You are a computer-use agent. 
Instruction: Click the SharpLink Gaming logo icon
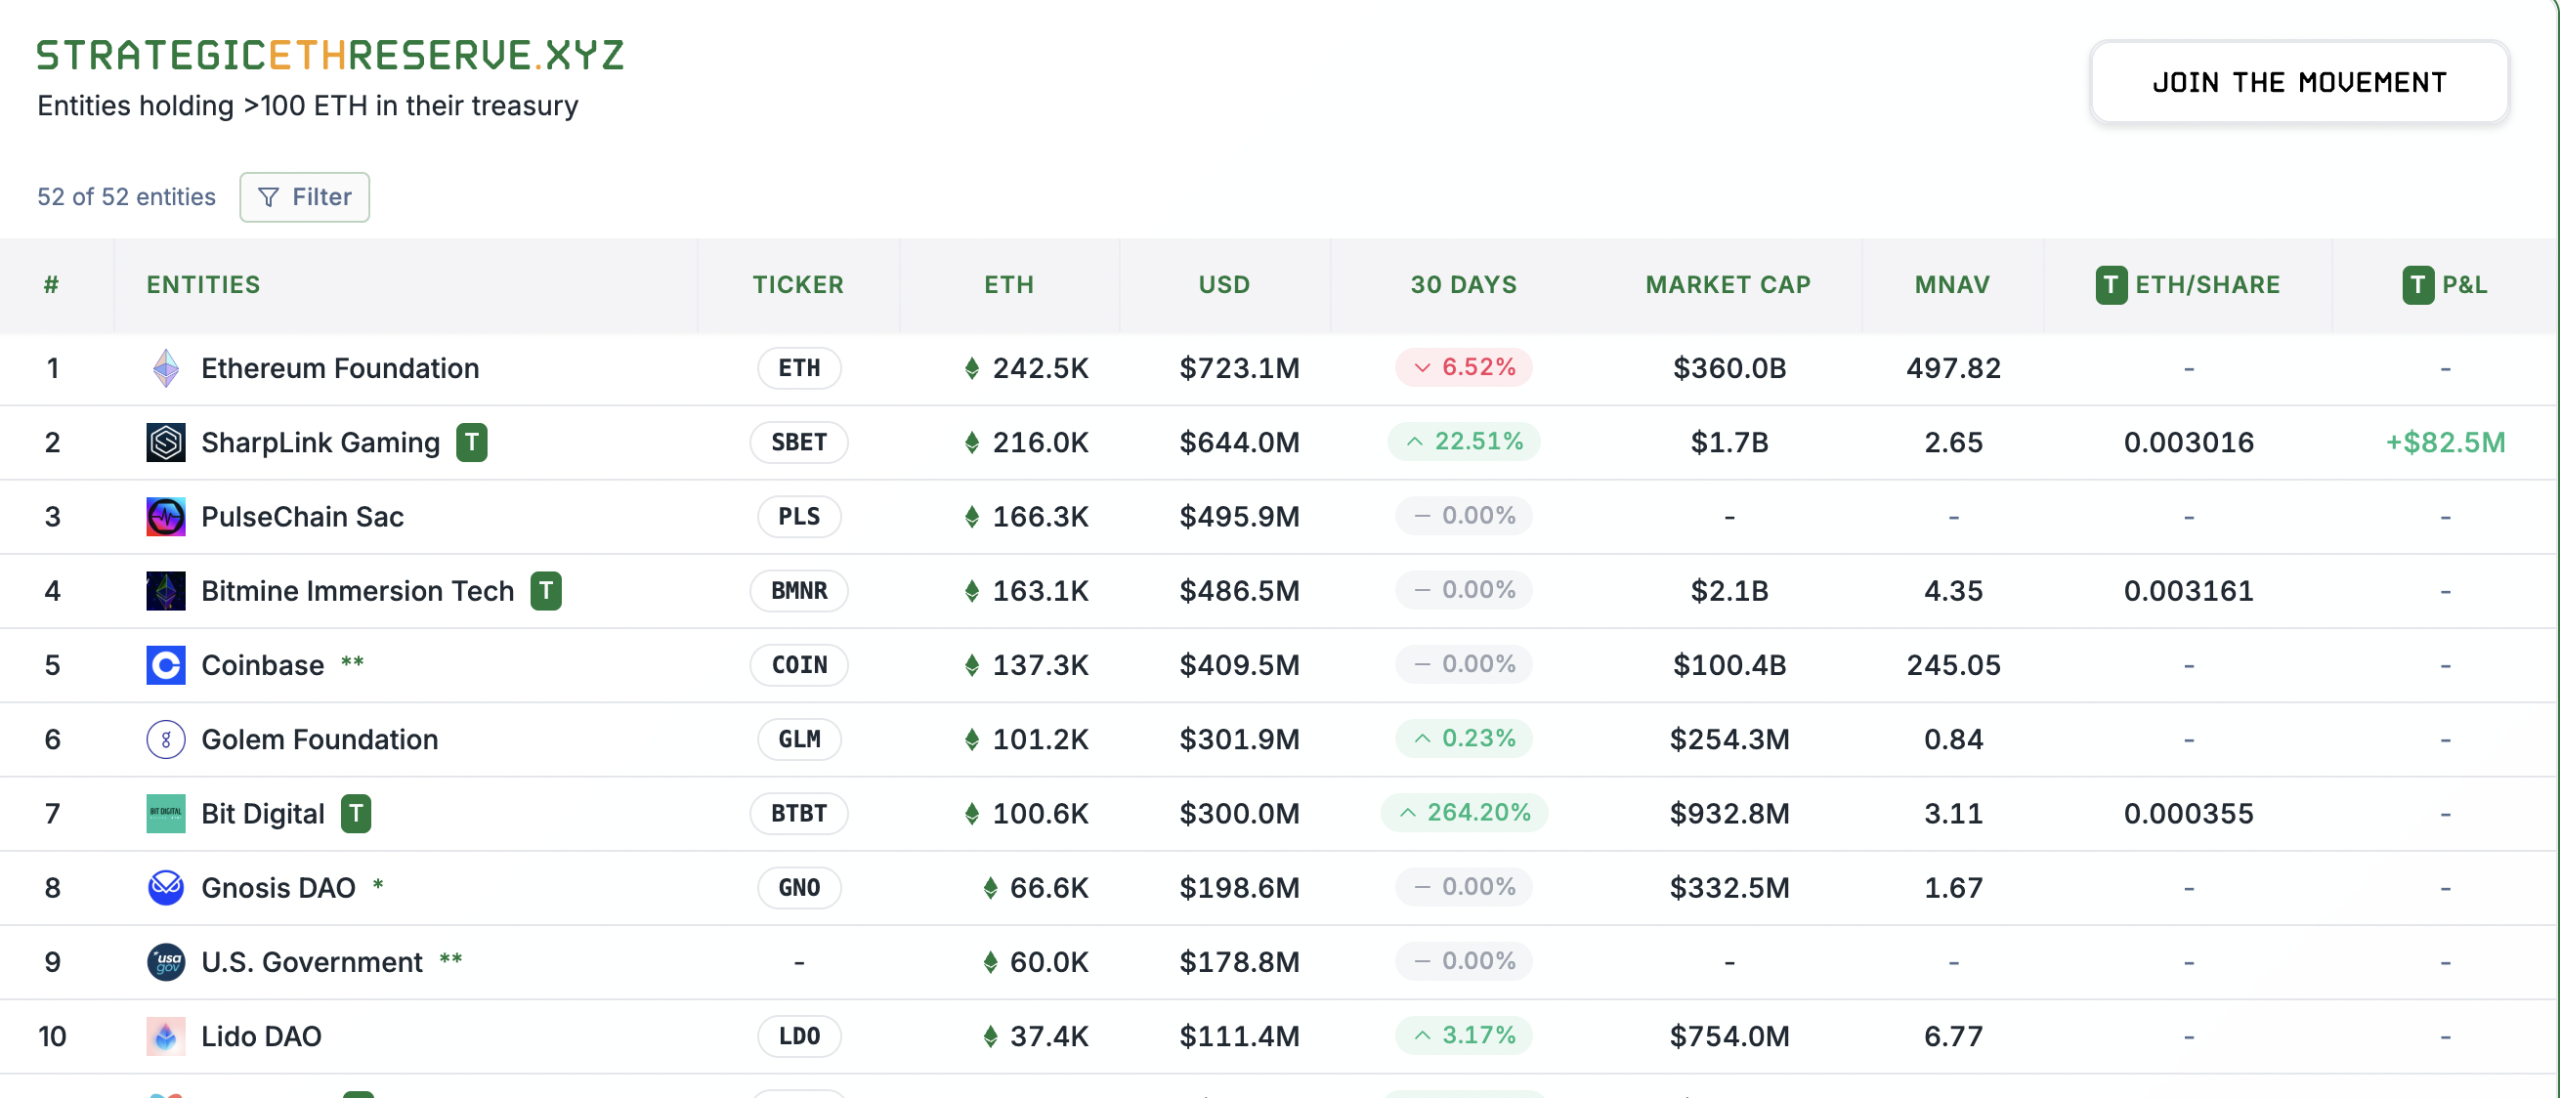pyautogui.click(x=165, y=442)
